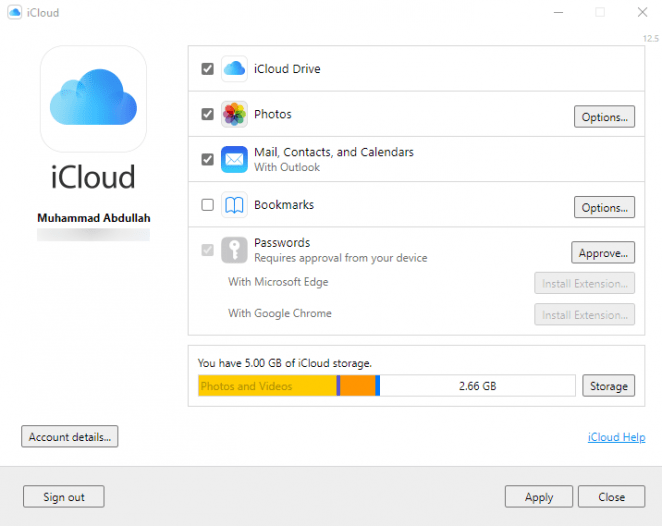Click the Passwords key icon
662x526 pixels.
click(234, 250)
